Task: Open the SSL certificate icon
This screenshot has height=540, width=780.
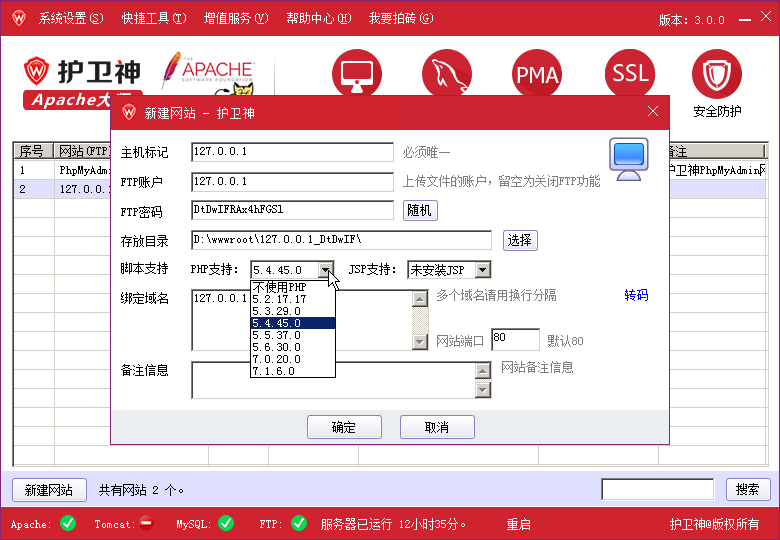Action: [630, 73]
